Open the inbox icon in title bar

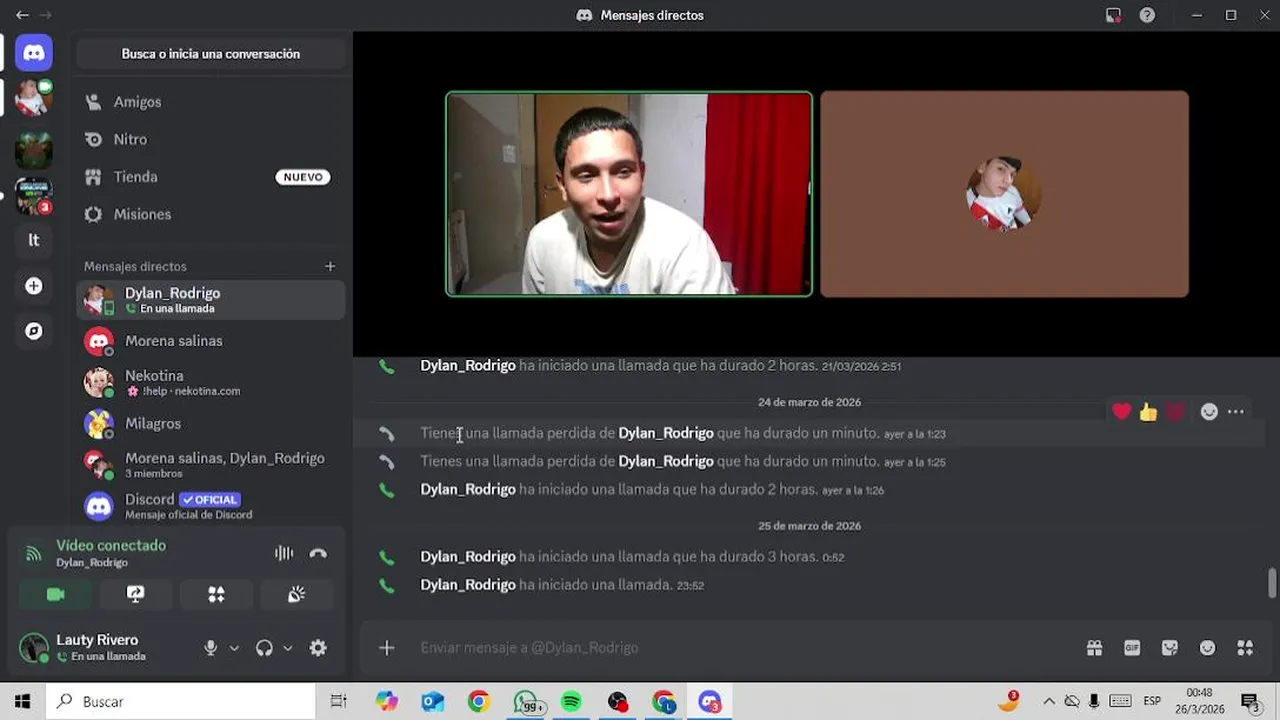click(x=1113, y=15)
